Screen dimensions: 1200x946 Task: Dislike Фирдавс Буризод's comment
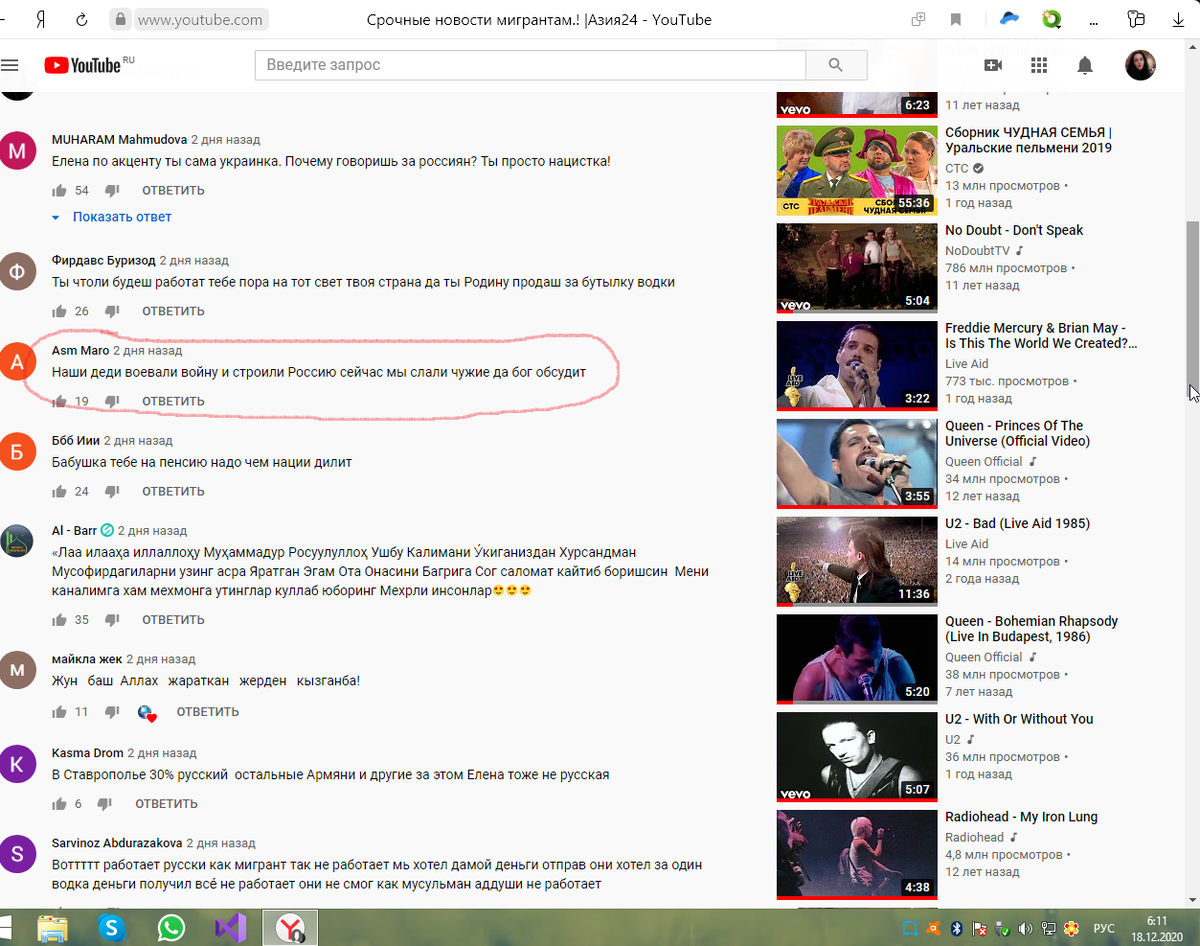pyautogui.click(x=112, y=312)
